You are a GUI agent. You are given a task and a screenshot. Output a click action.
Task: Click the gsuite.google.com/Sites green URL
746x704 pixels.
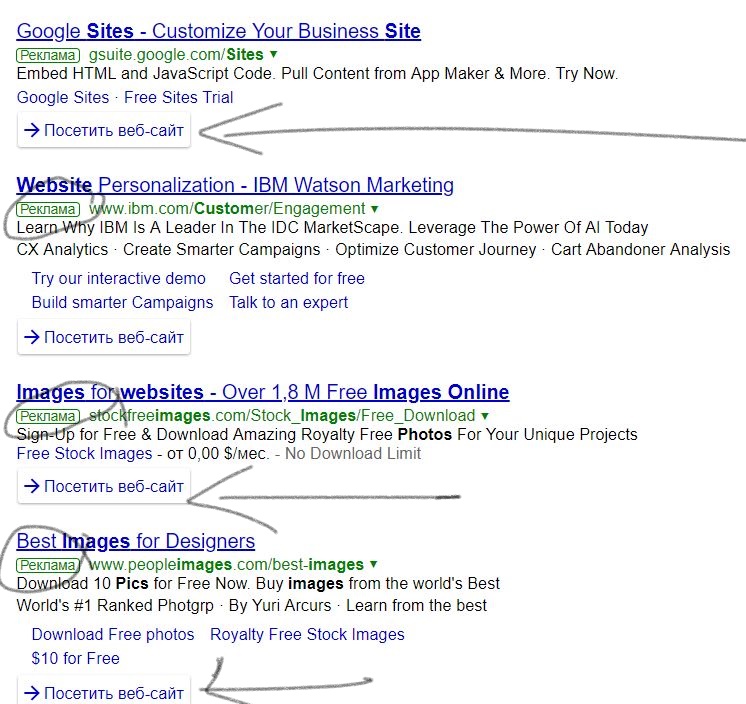[x=176, y=55]
